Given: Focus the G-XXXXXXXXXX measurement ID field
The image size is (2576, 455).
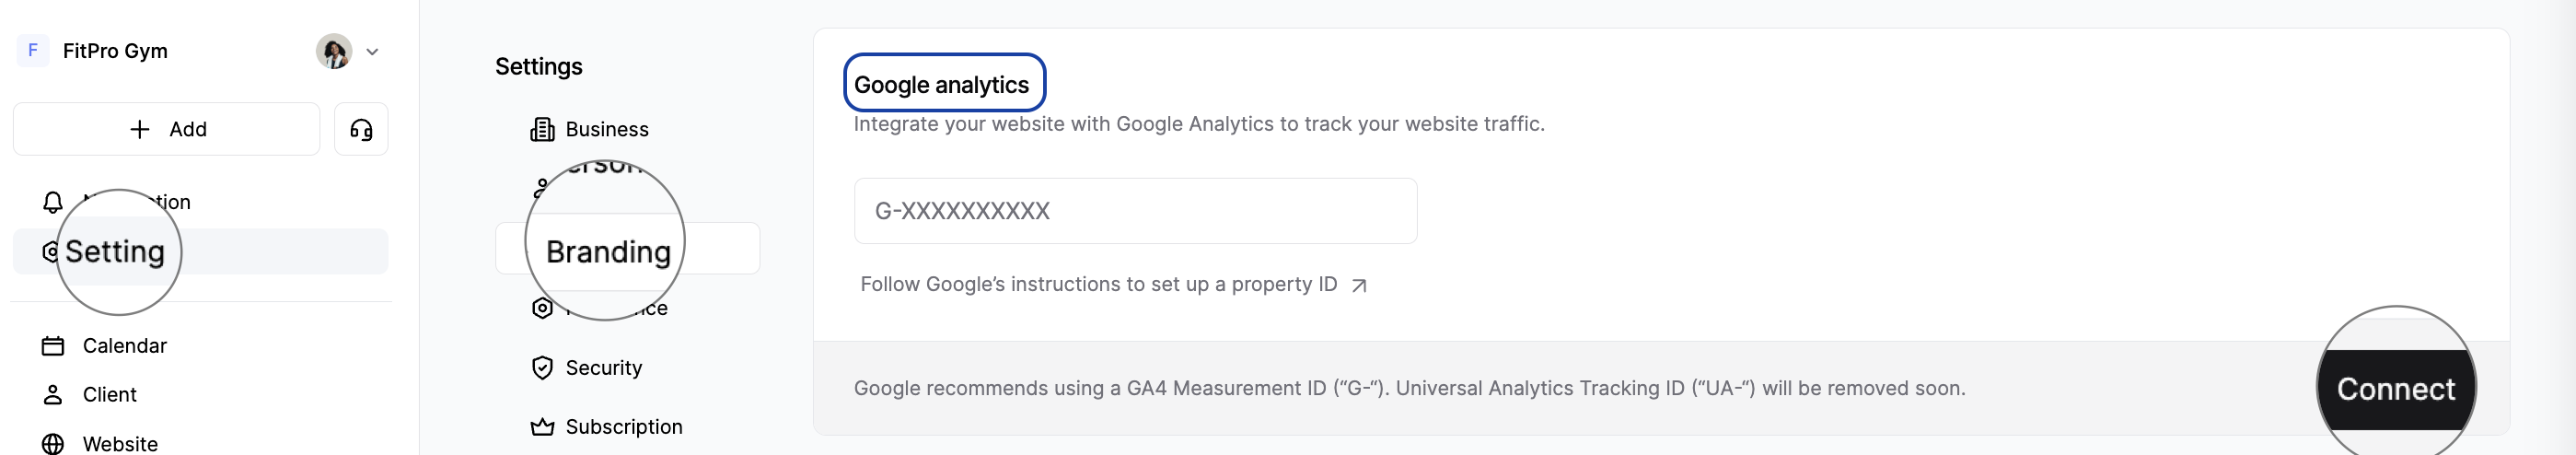Looking at the screenshot, I should click(1134, 211).
